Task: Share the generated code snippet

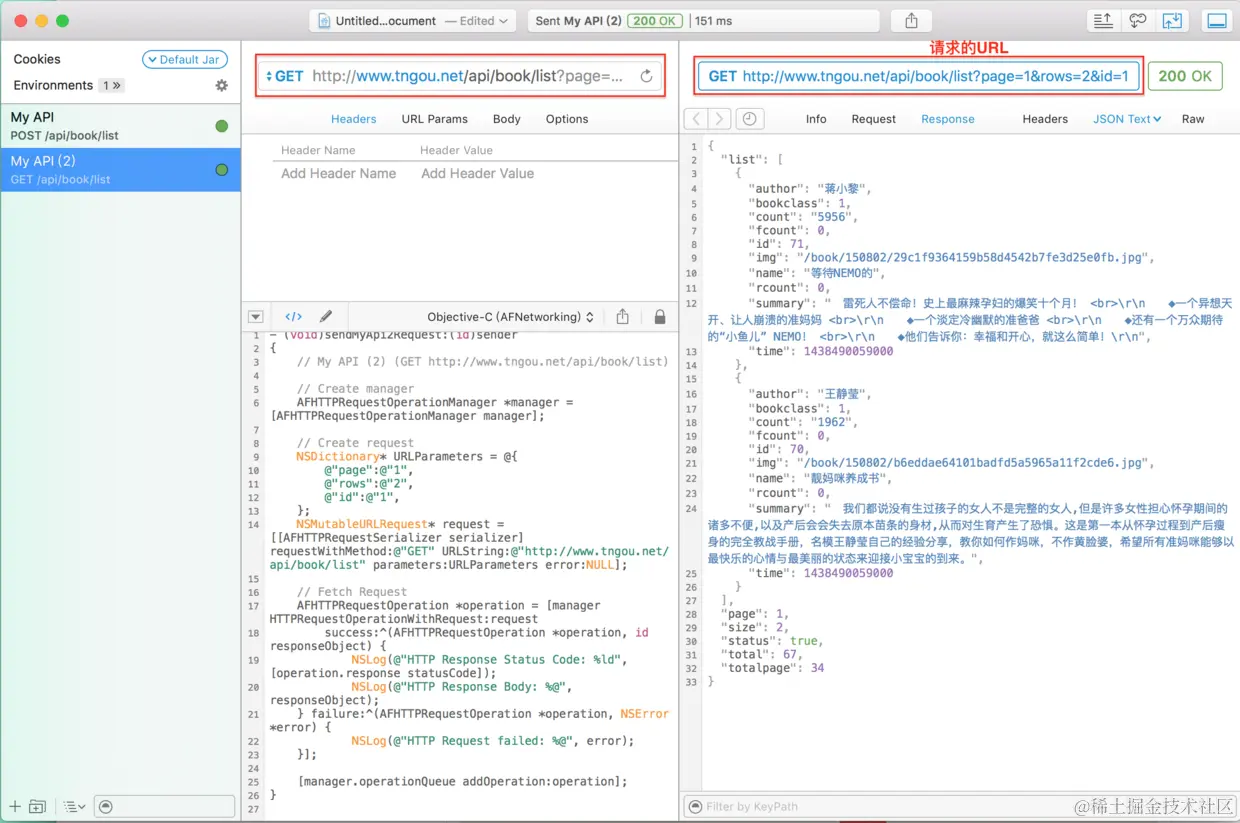Action: click(x=622, y=316)
